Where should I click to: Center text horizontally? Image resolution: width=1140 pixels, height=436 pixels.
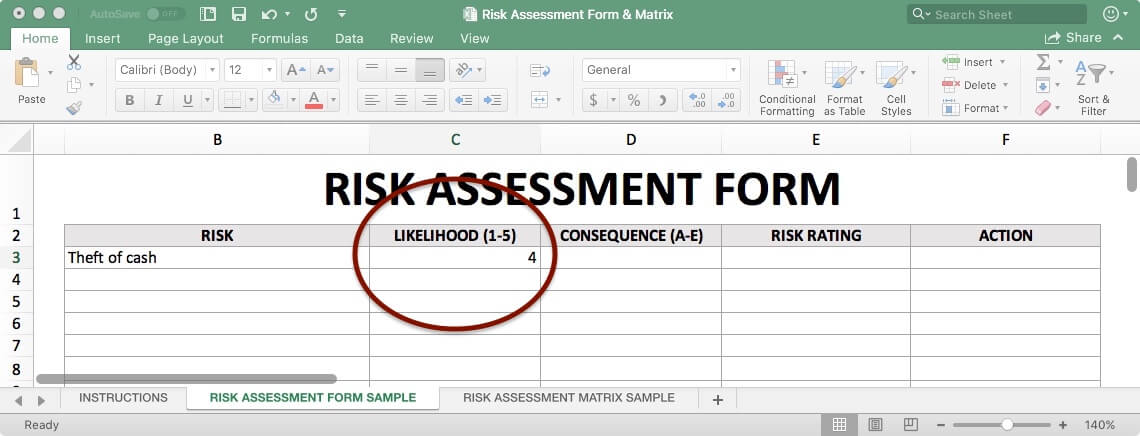[x=401, y=100]
